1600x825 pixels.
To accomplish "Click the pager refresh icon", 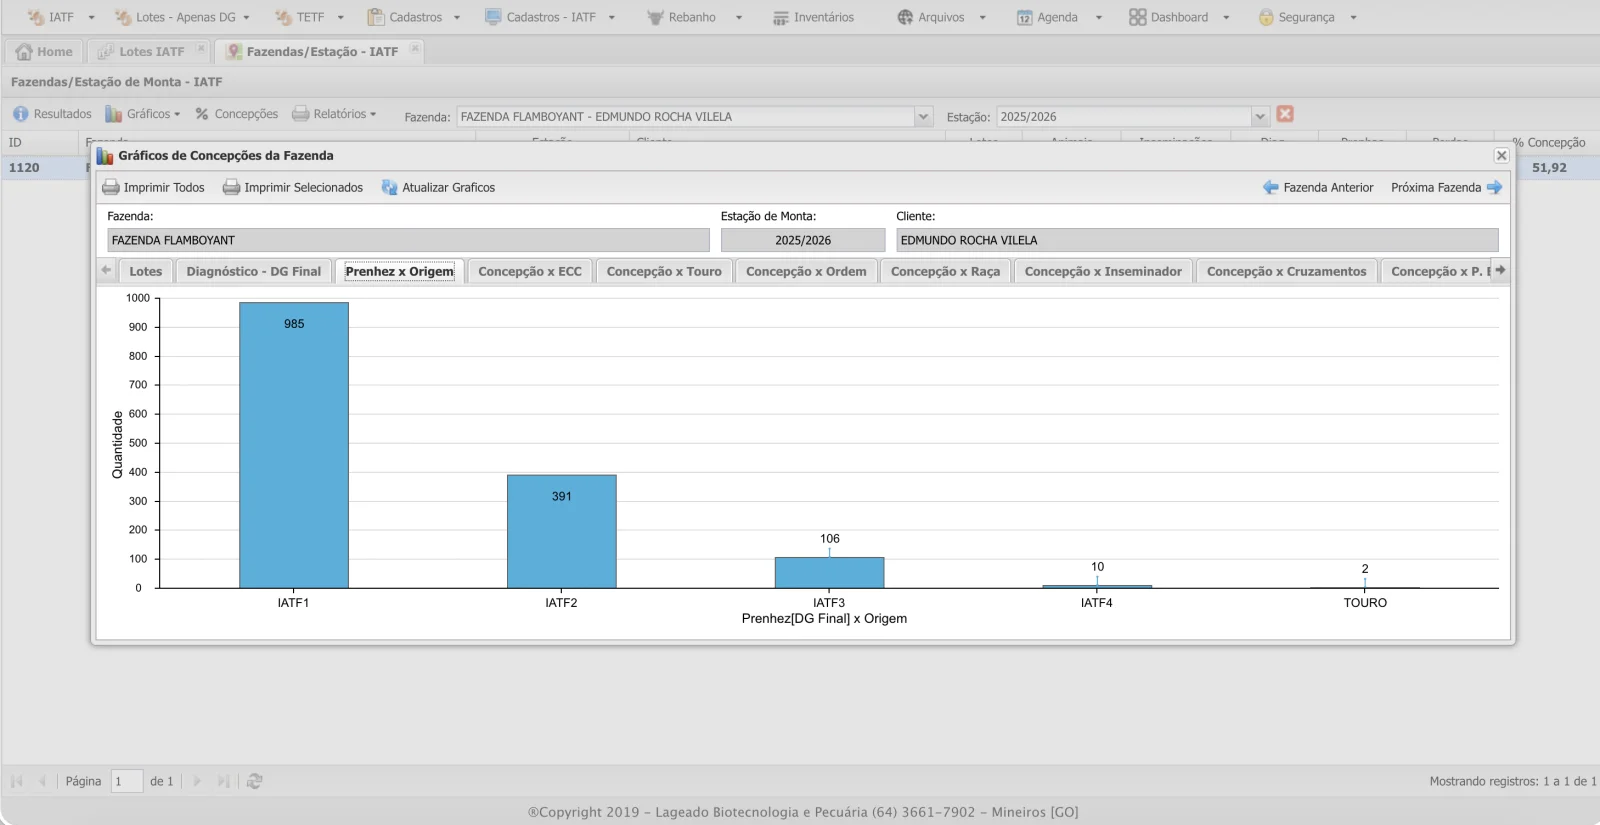I will (x=254, y=781).
